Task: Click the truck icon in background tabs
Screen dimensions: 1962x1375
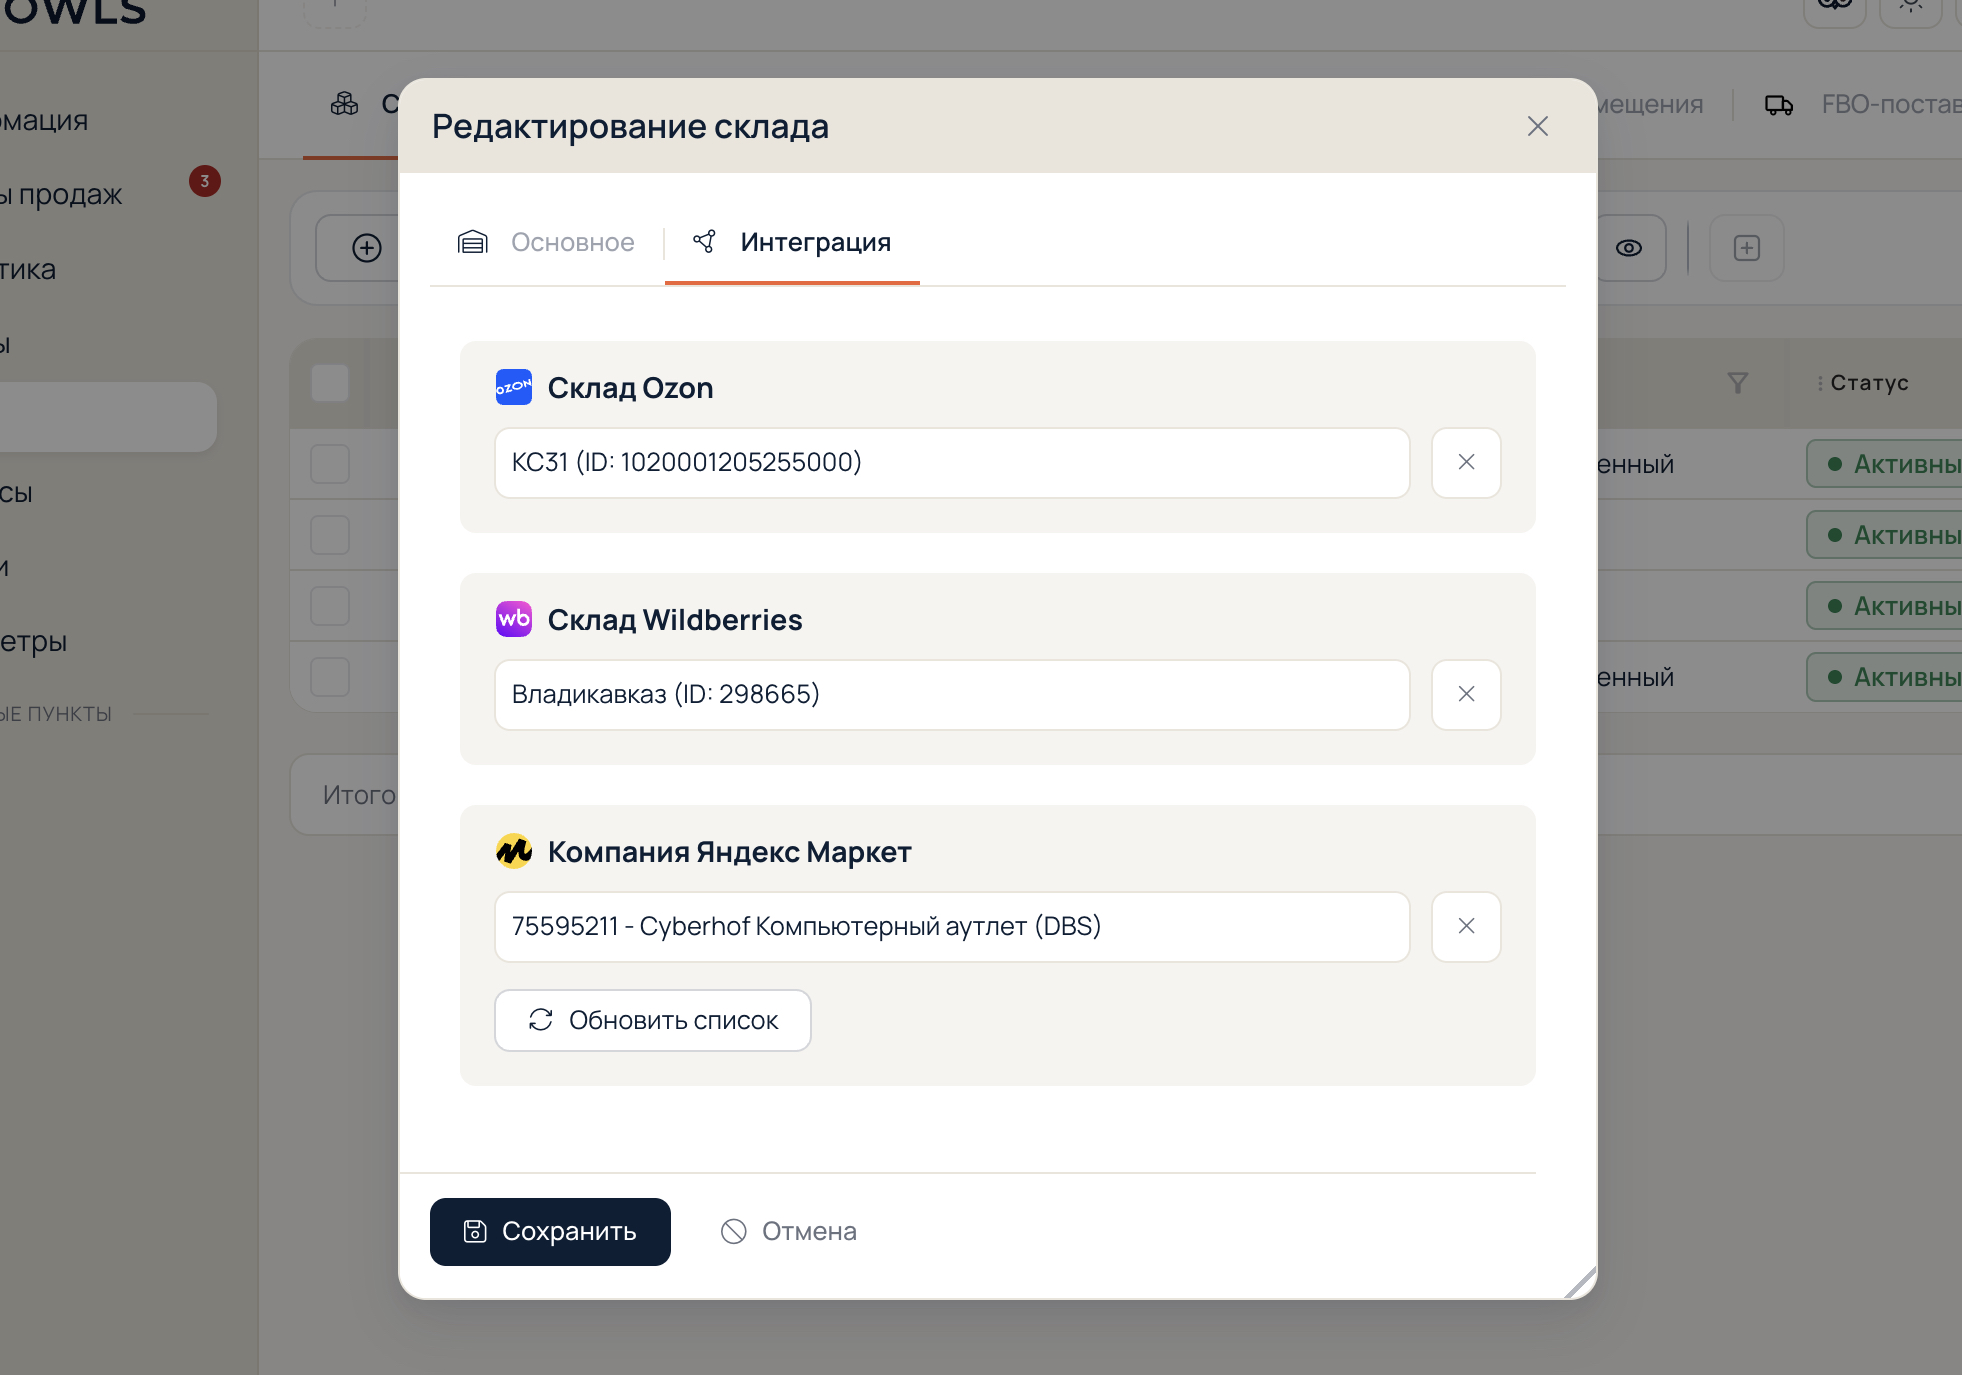Action: click(1779, 105)
